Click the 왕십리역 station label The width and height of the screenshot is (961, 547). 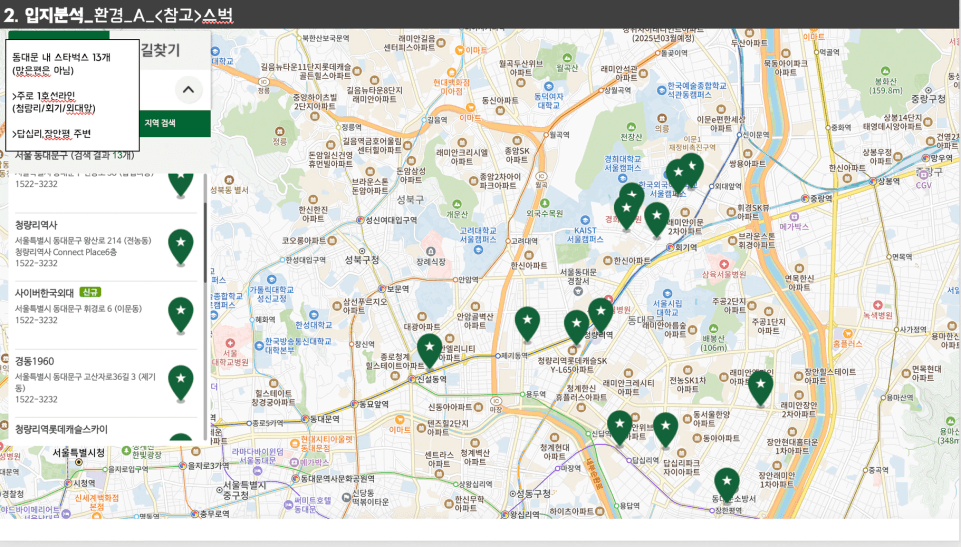[x=524, y=515]
